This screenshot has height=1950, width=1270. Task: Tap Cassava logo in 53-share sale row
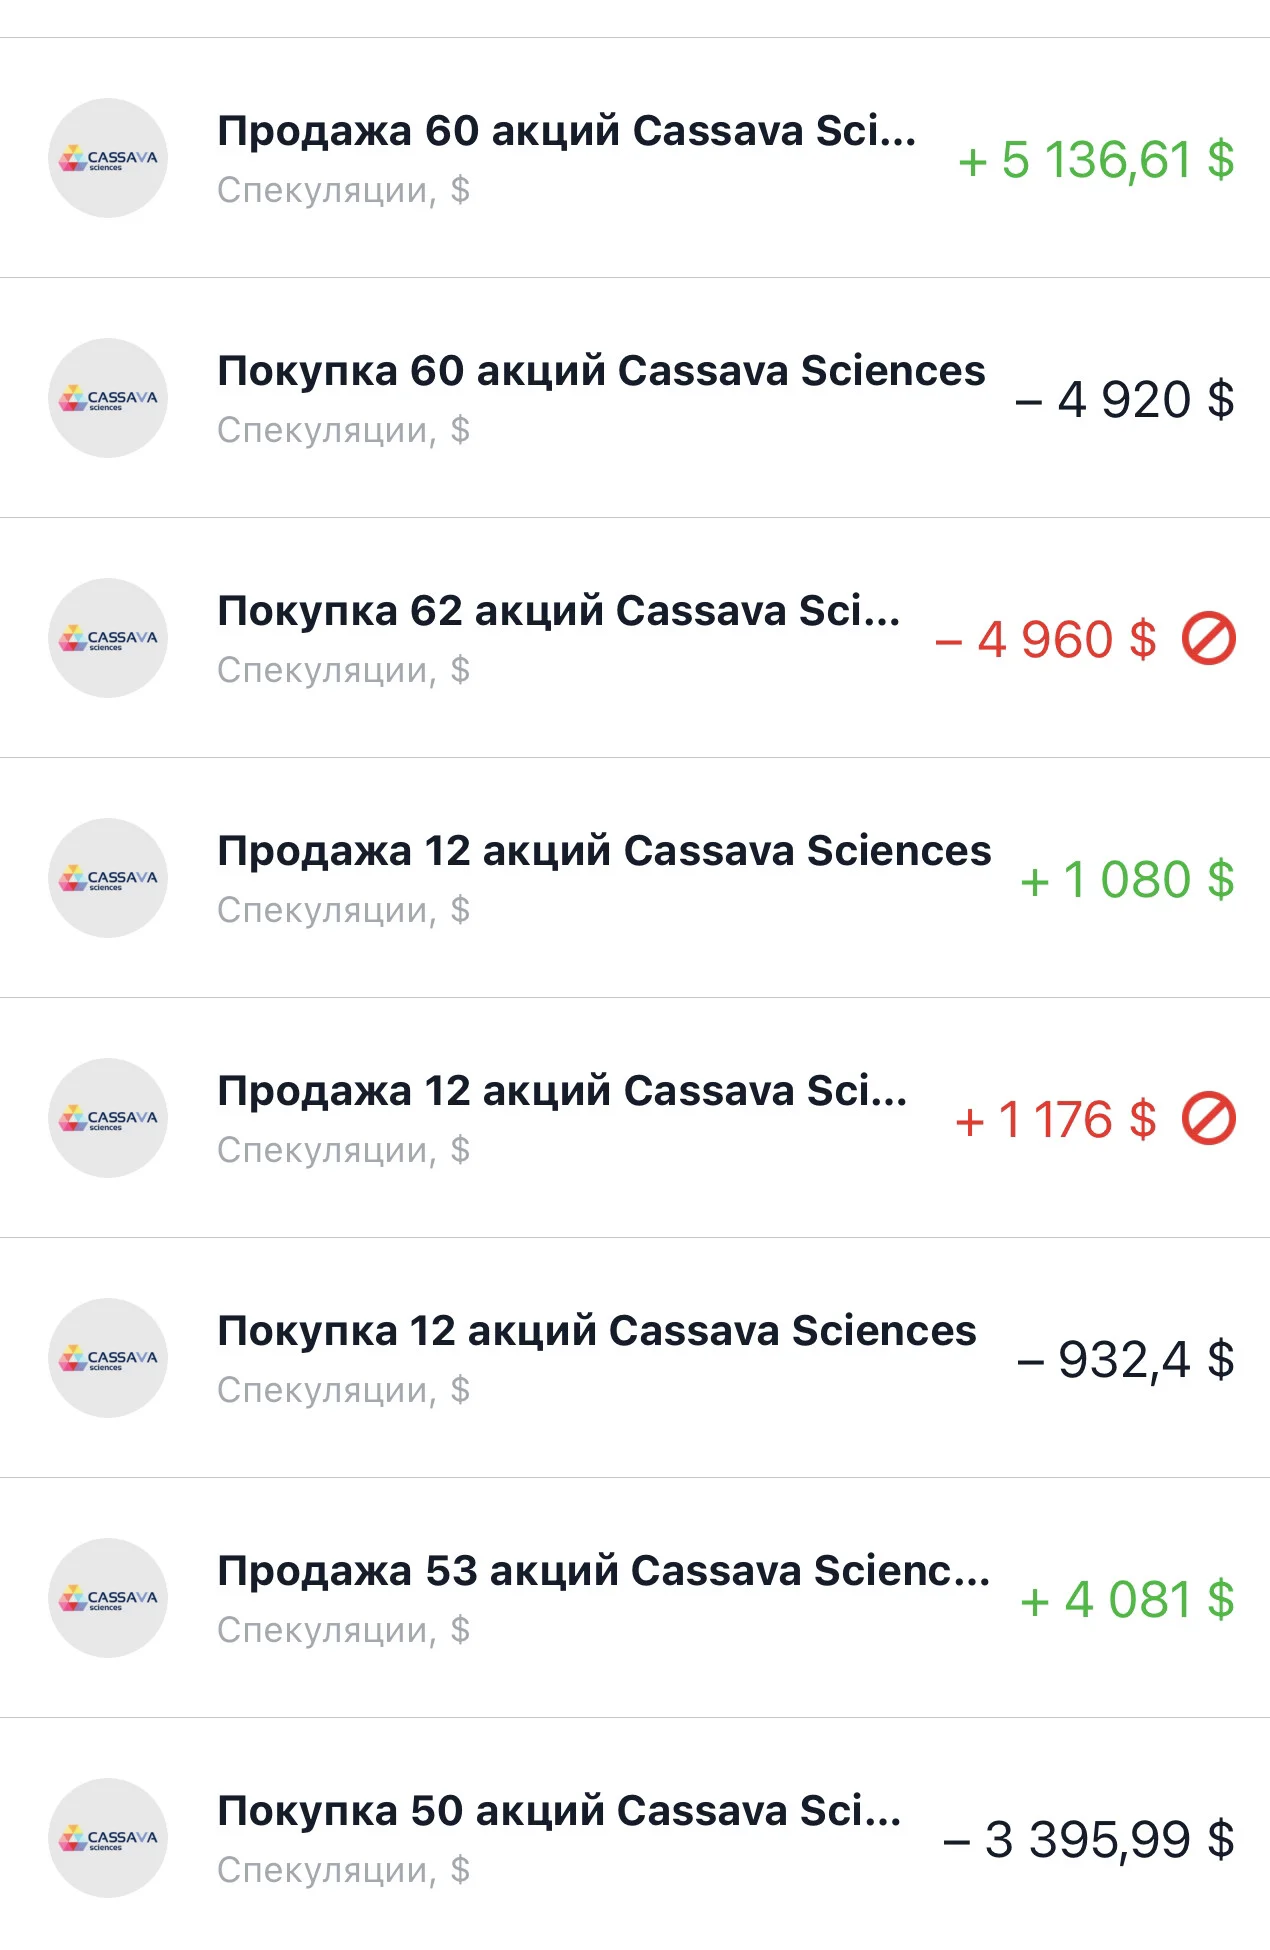click(x=108, y=1598)
